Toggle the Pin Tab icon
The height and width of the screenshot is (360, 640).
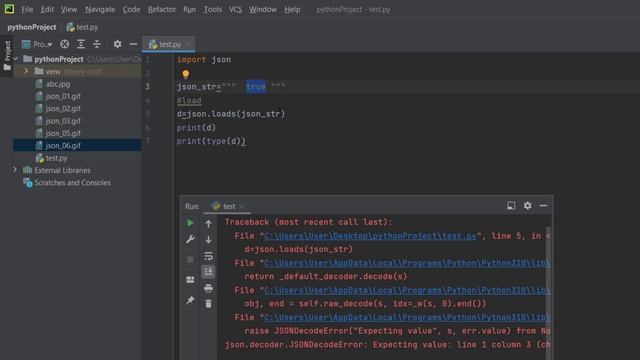(x=190, y=300)
